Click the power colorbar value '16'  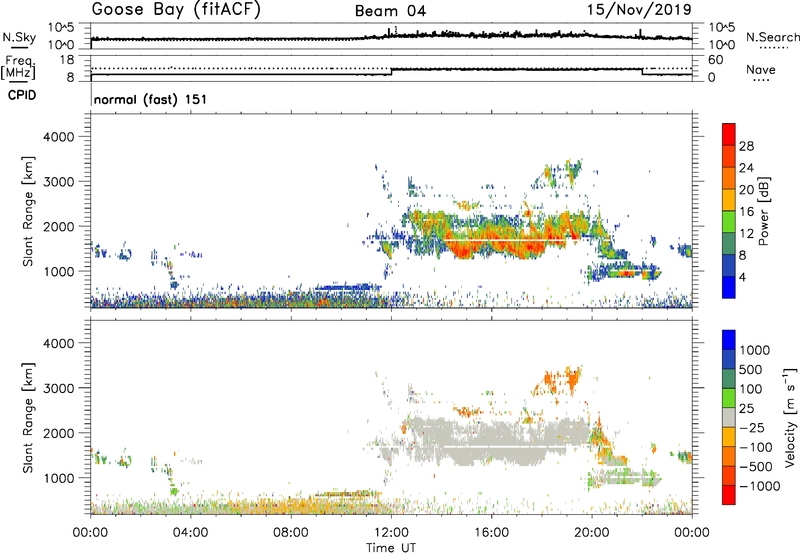pos(746,212)
